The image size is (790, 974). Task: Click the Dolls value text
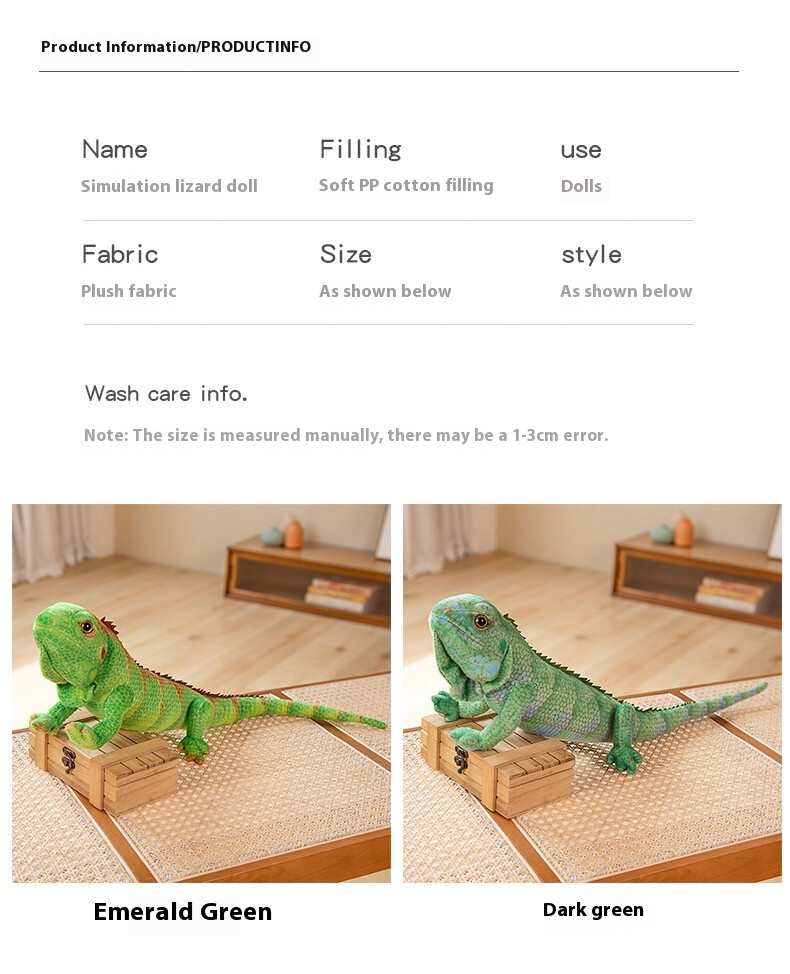pyautogui.click(x=581, y=186)
